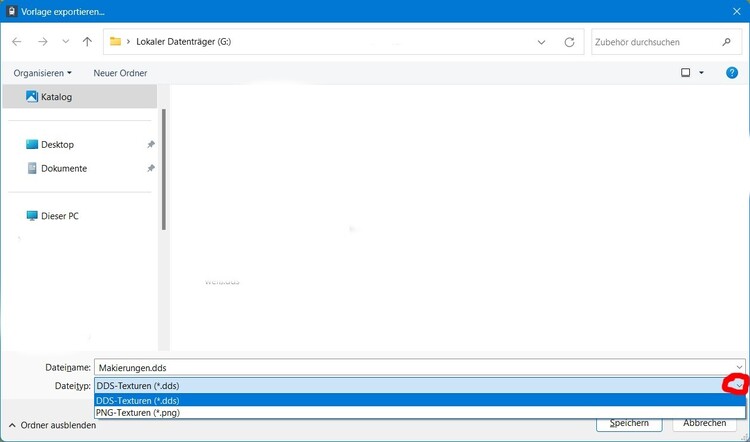750x442 pixels.
Task: Click the Katalog picture icon
Action: (x=32, y=97)
